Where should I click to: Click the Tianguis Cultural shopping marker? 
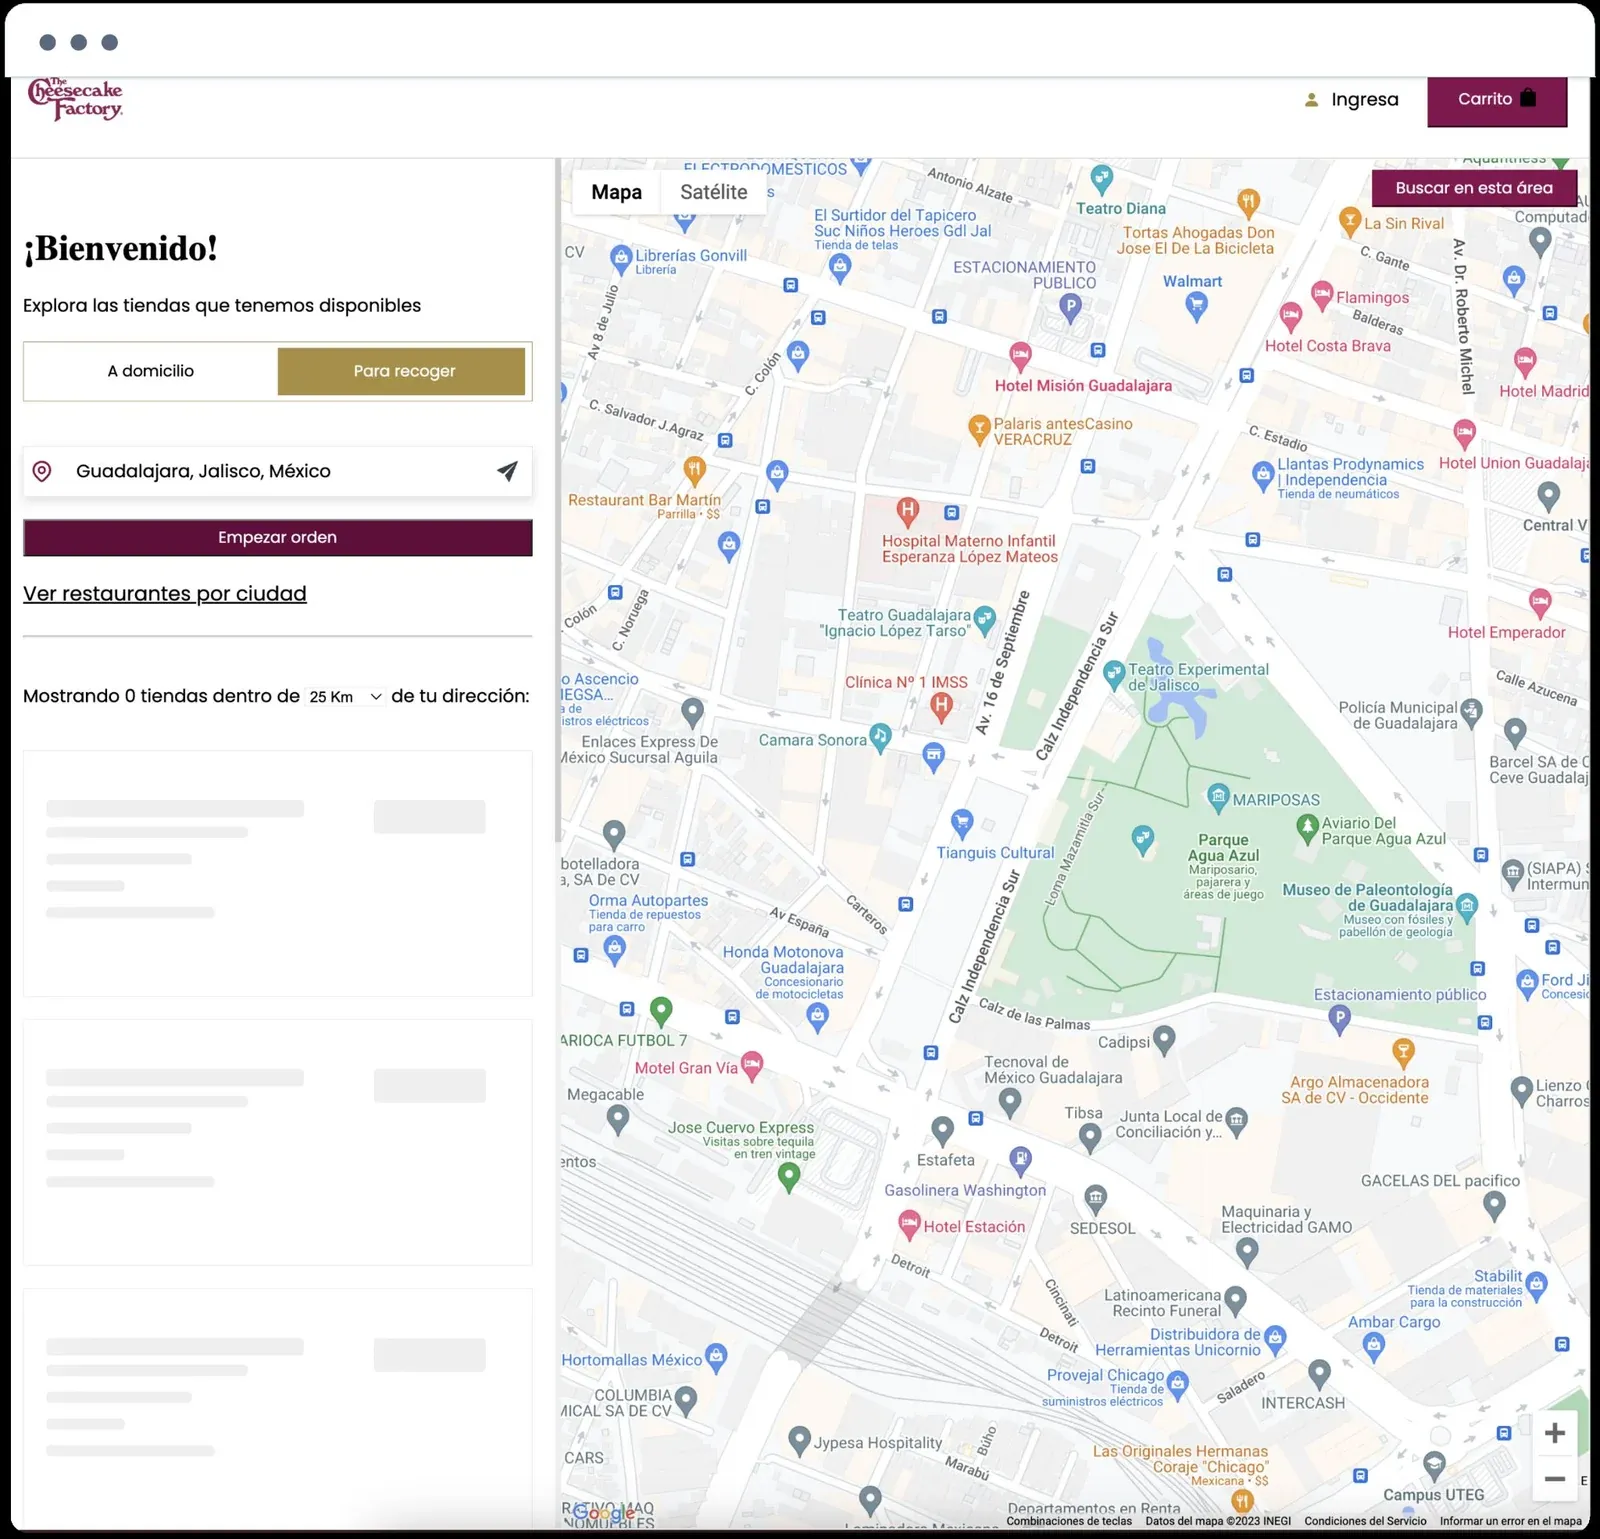point(962,823)
